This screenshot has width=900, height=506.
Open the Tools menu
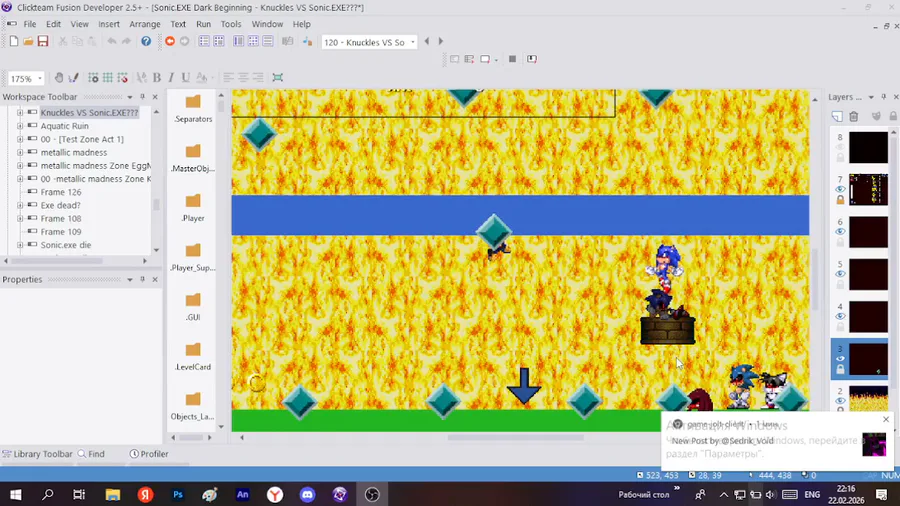231,24
